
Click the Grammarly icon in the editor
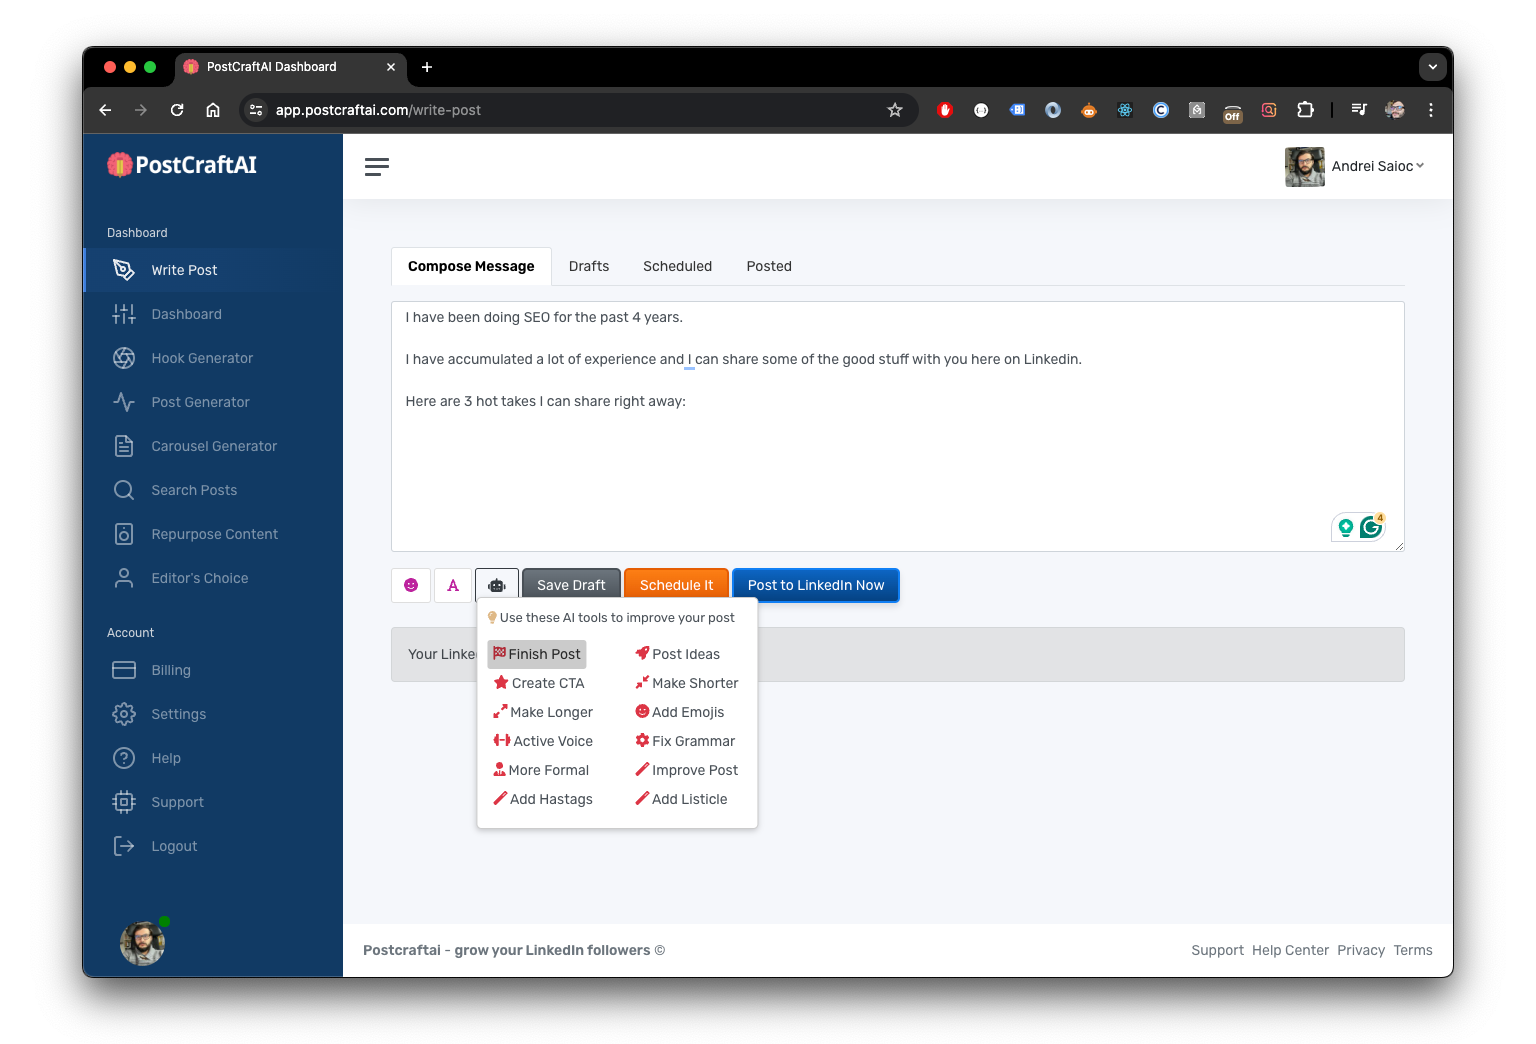(x=1371, y=526)
